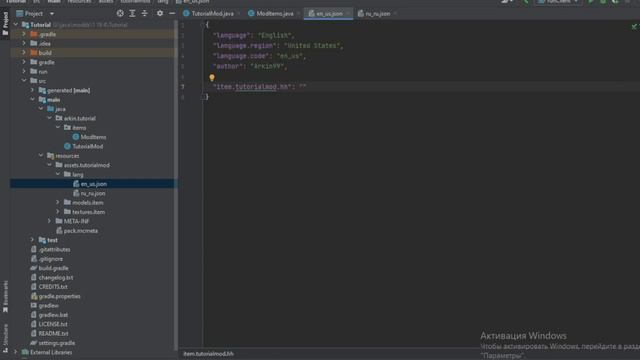
Task: Expand the textures.item folder
Action: pos(58,212)
